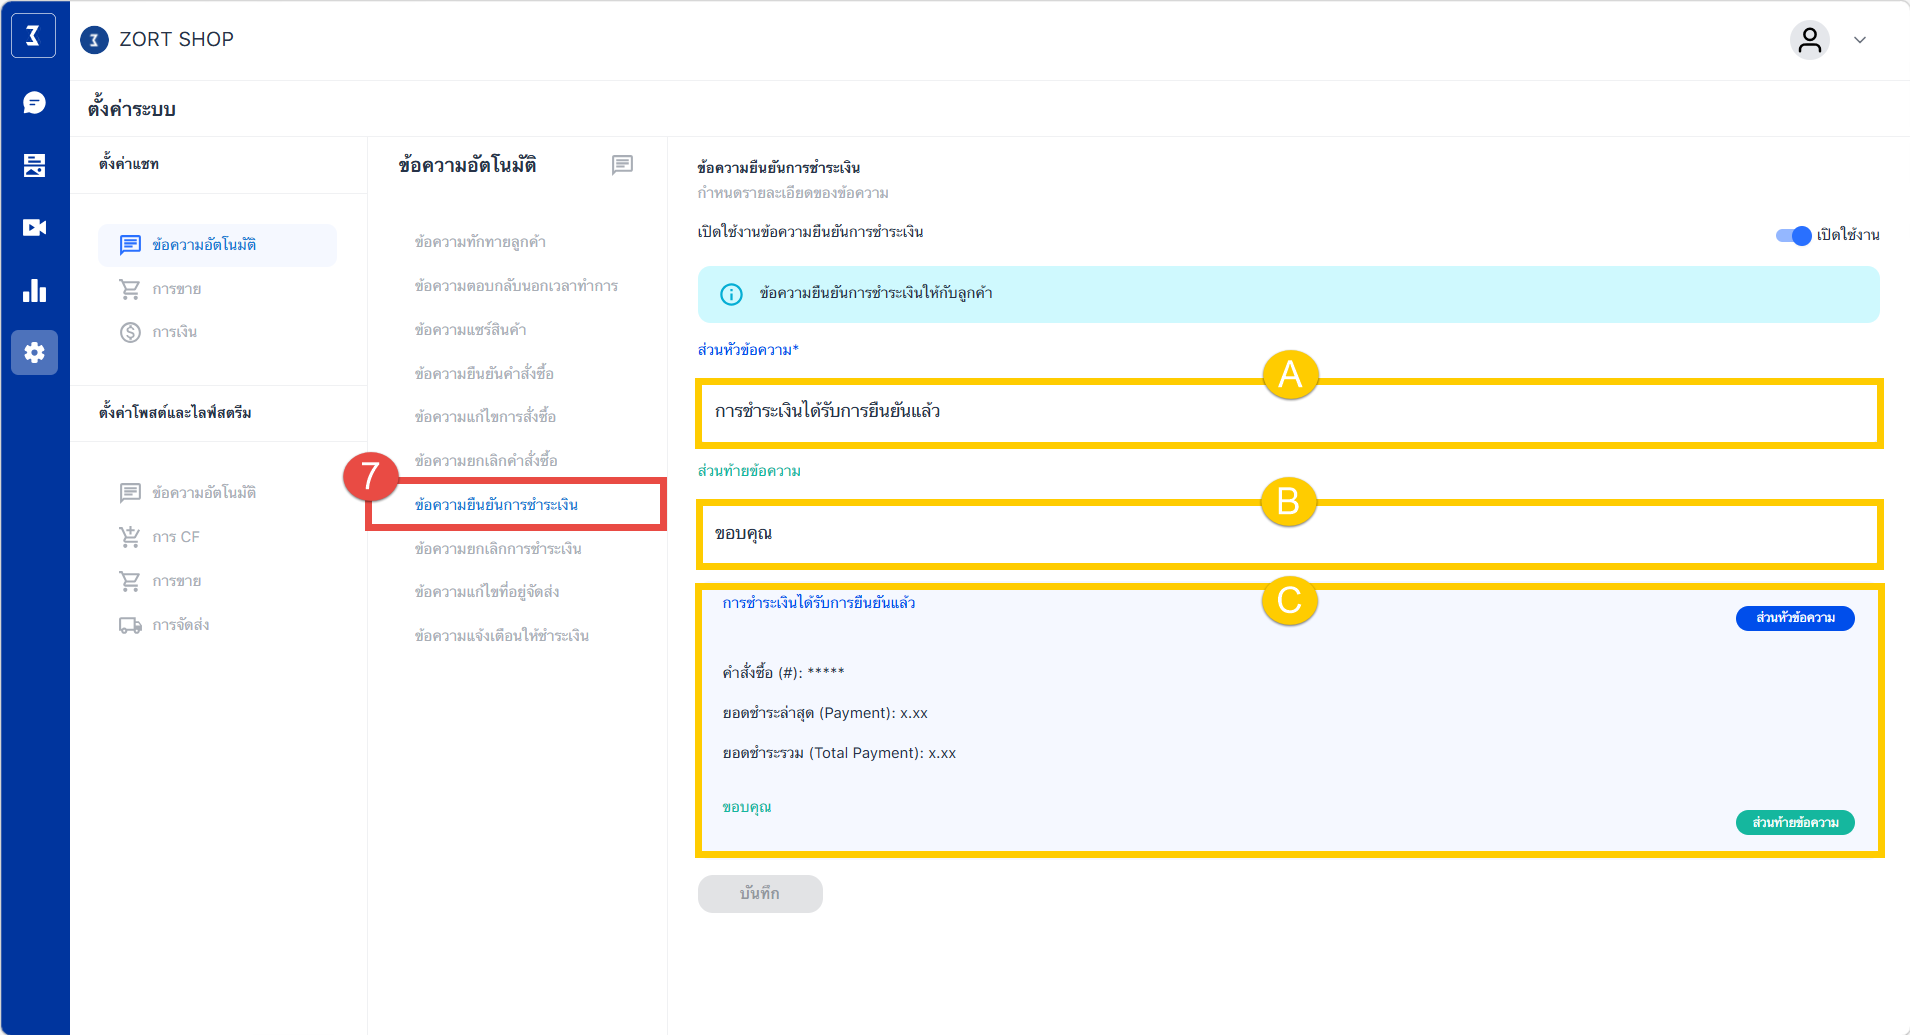Click the settings gear icon in sidebar
This screenshot has width=1910, height=1035.
click(x=34, y=353)
